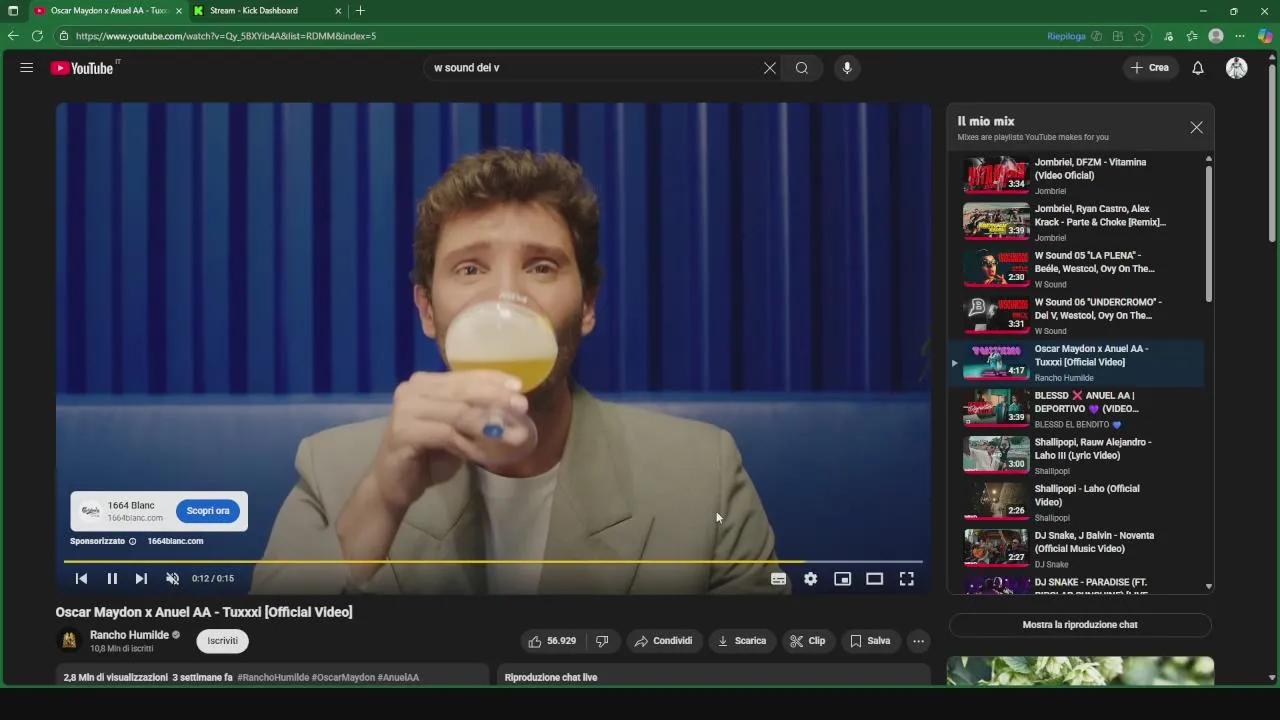The width and height of the screenshot is (1280, 720).
Task: Click the #RanchoHumilde hashtag link
Action: tap(273, 677)
